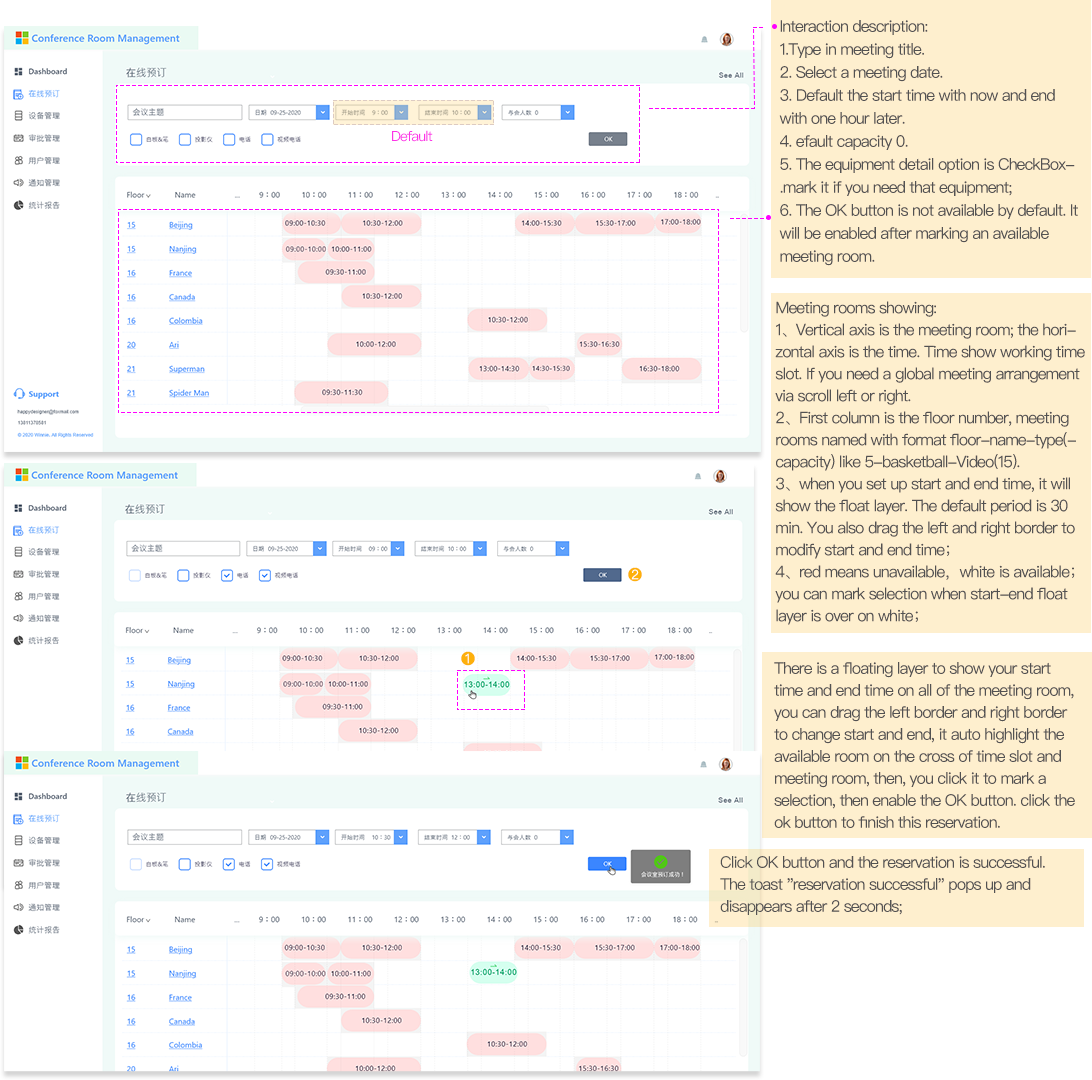The width and height of the screenshot is (1092, 1080).
Task: Open the user avatar in the top panel
Action: [x=726, y=39]
